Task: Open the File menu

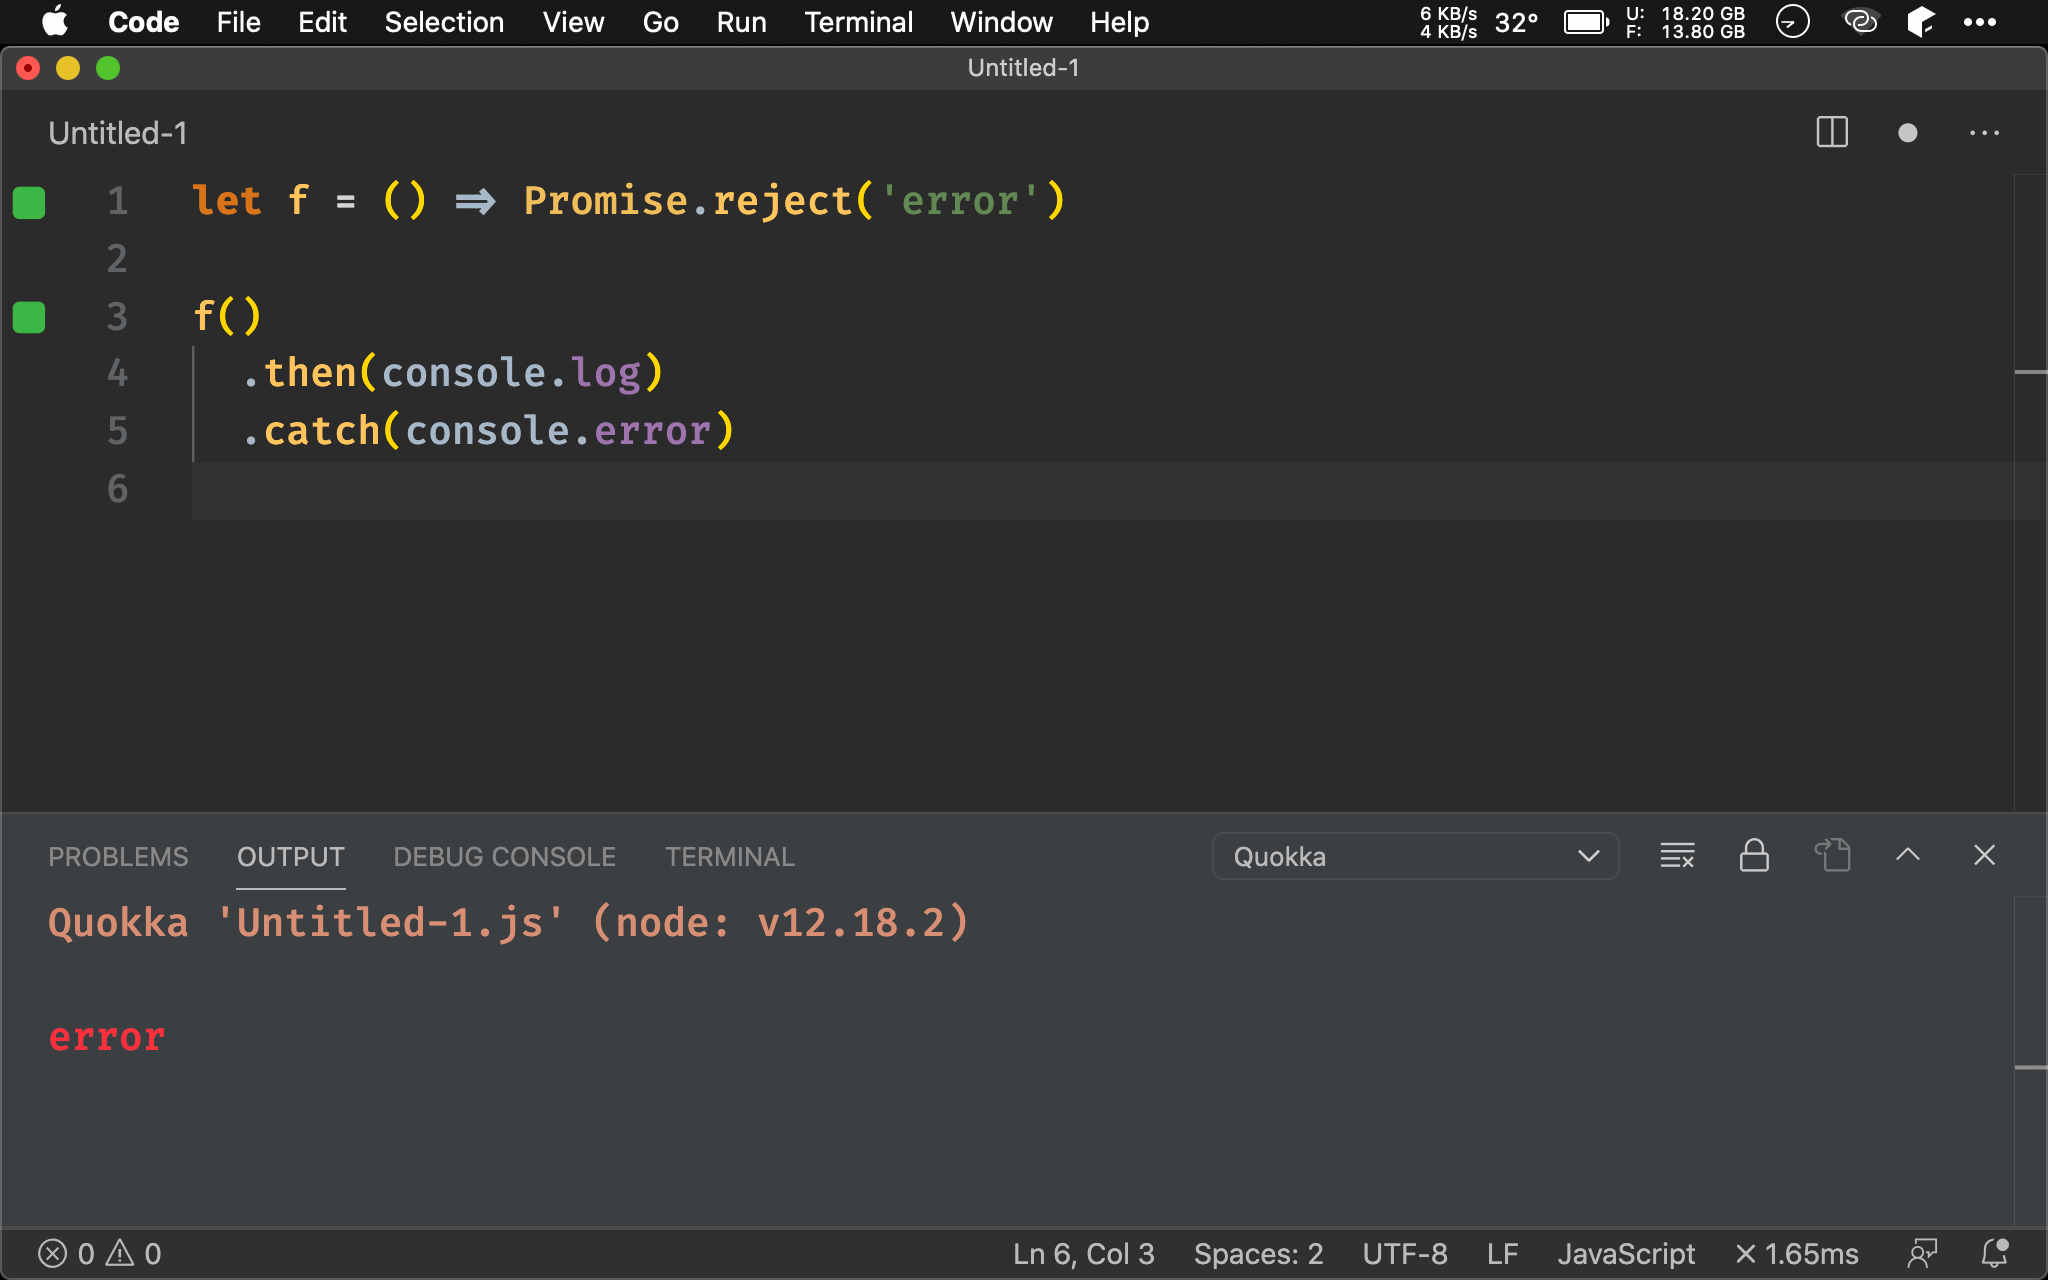Action: point(238,22)
